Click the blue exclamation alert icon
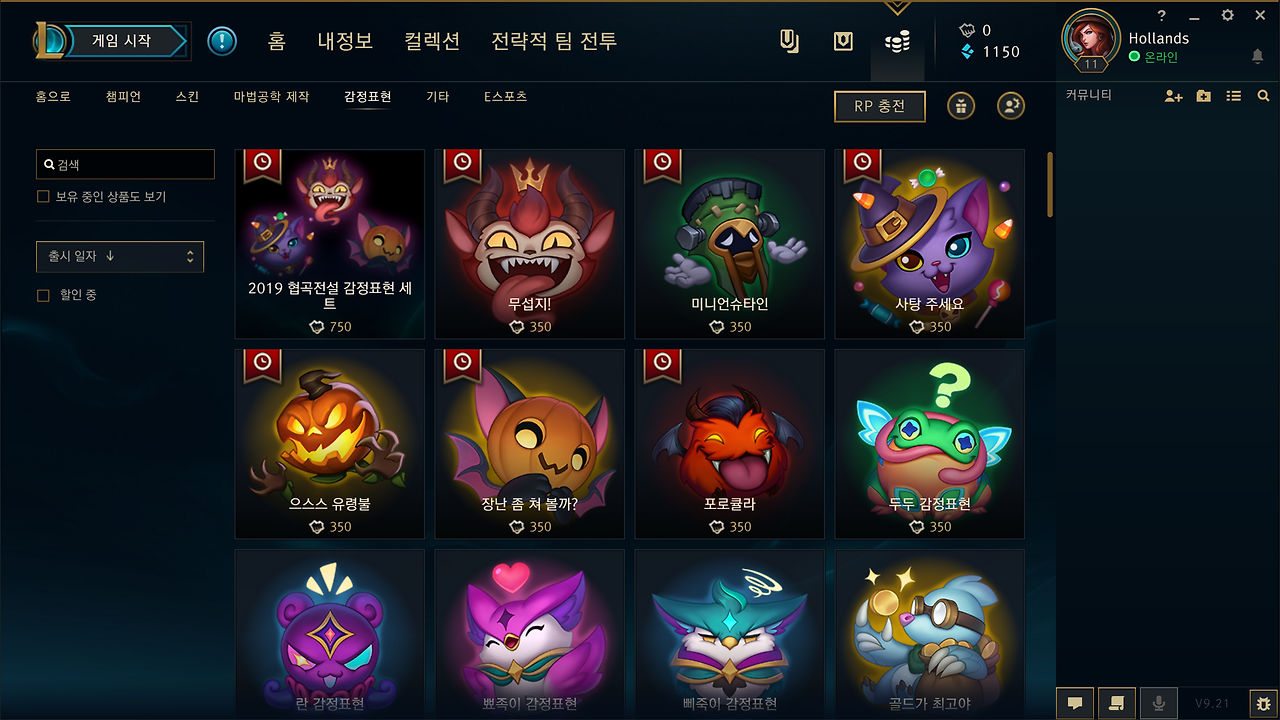Image resolution: width=1280 pixels, height=720 pixels. pos(222,41)
